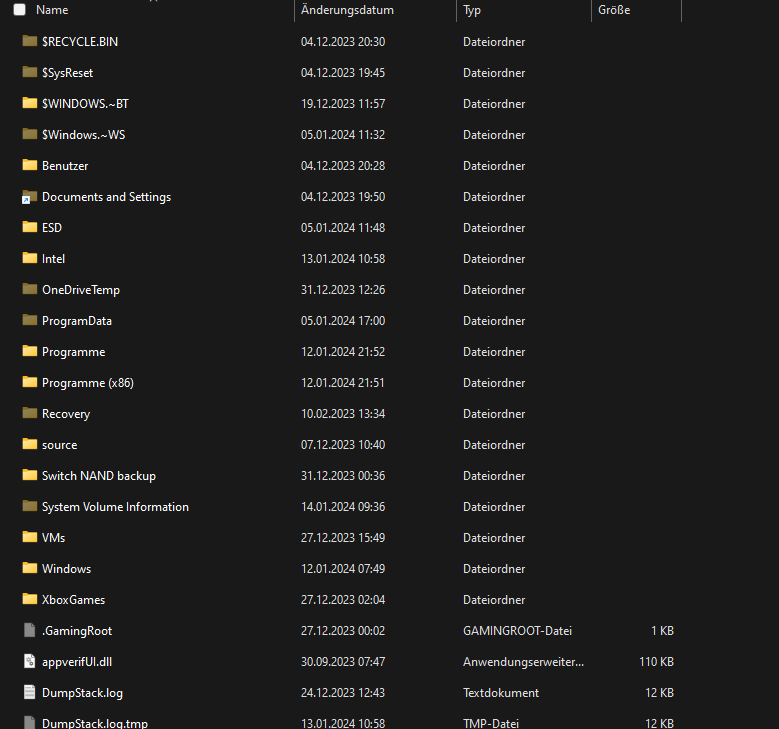Screen dimensions: 779x729
Task: Sort by the Änderungsdatum column header
Action: (x=347, y=10)
